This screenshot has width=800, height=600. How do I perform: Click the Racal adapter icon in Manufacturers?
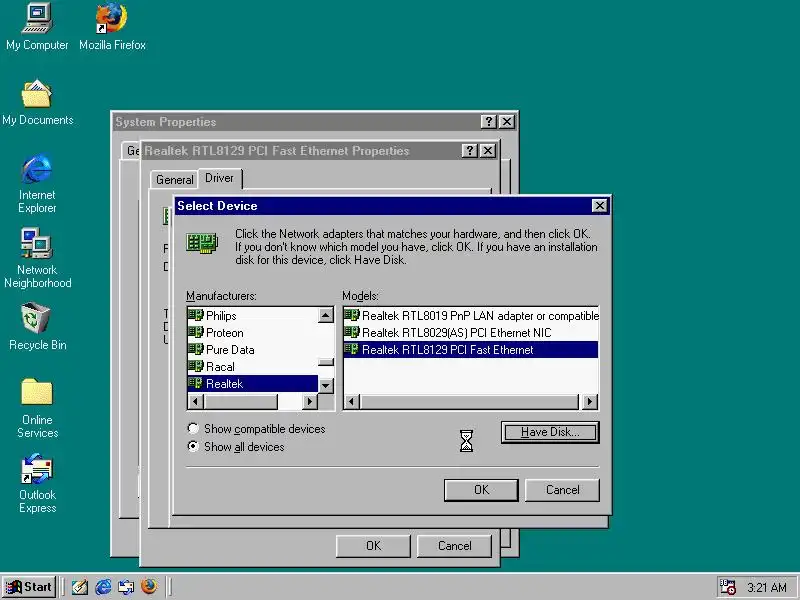pos(195,366)
